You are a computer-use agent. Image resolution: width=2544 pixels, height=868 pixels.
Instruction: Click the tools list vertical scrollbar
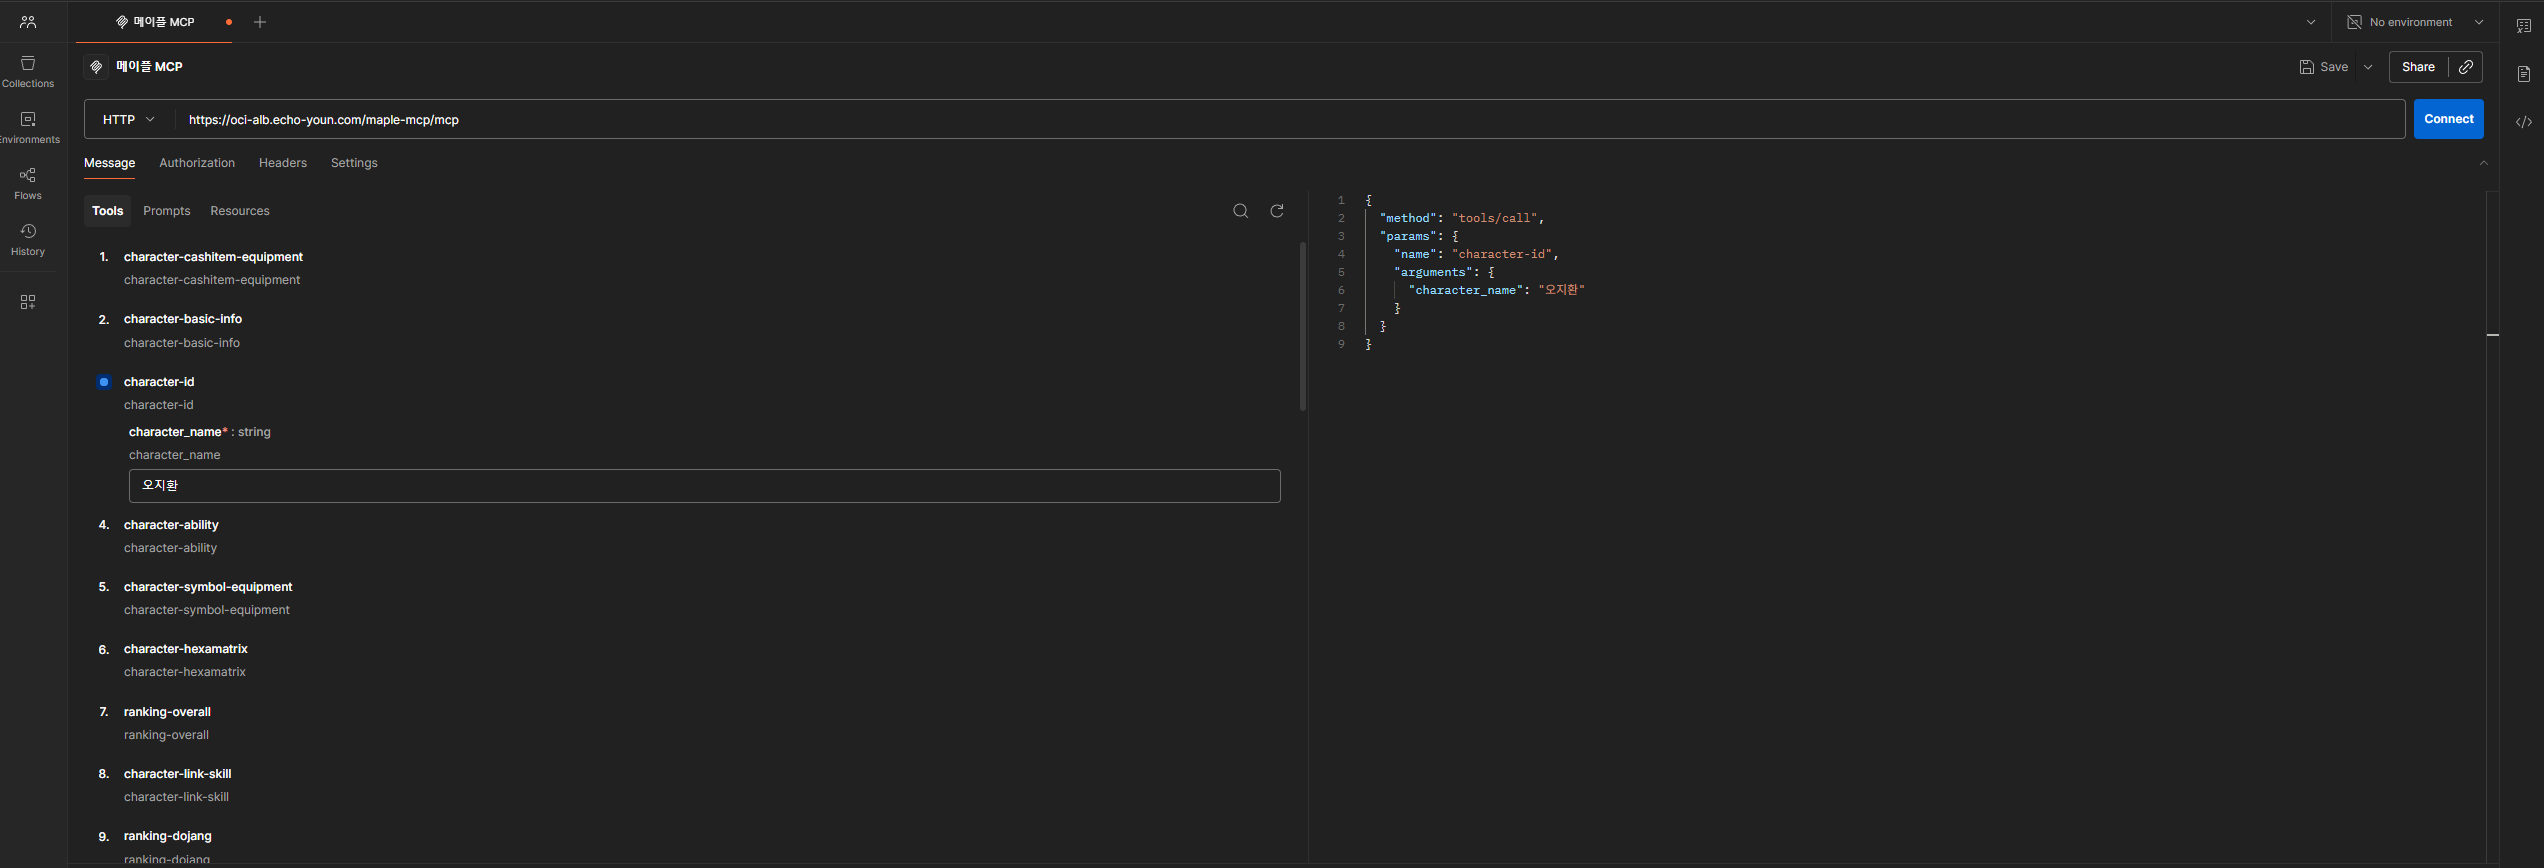[x=1302, y=326]
